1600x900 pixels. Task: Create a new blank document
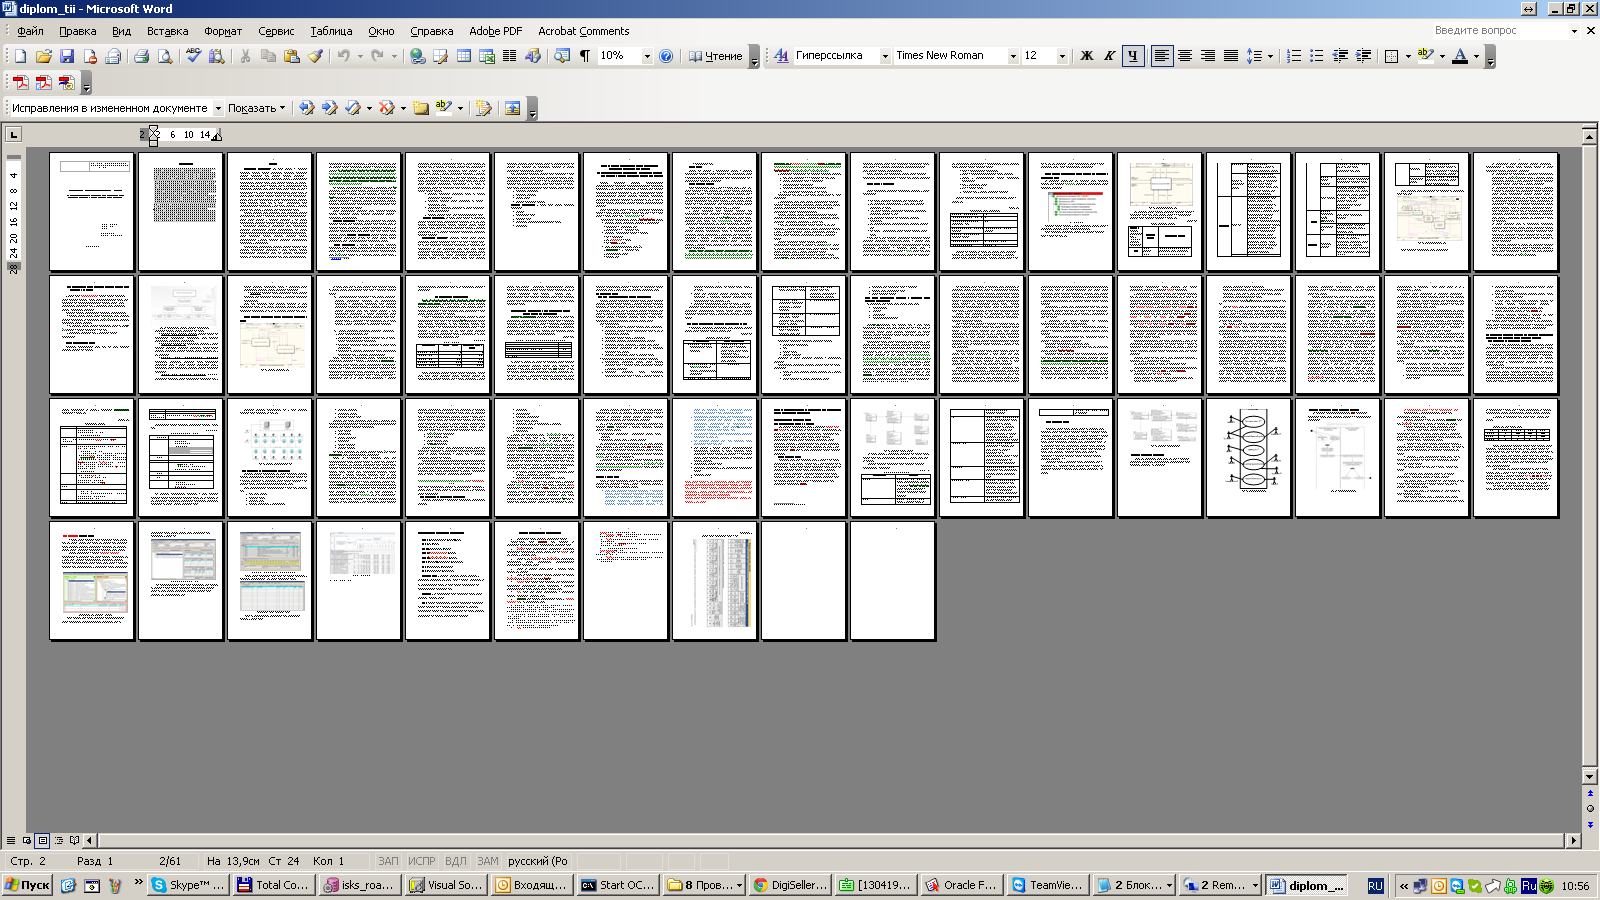tap(20, 56)
